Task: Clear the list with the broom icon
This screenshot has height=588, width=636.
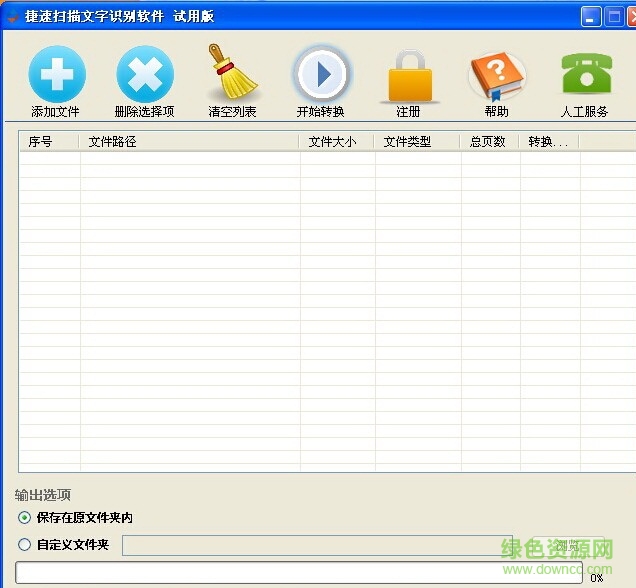Action: pyautogui.click(x=232, y=72)
